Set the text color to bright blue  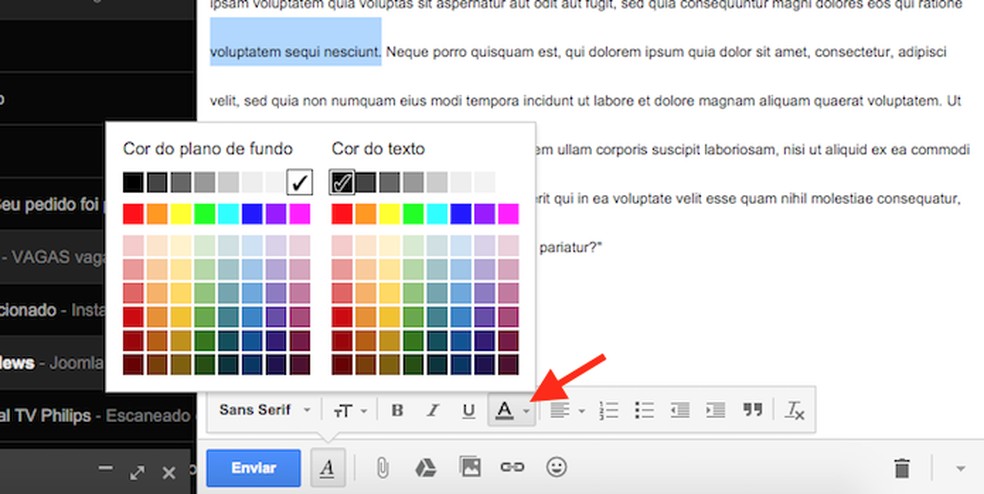(x=461, y=214)
